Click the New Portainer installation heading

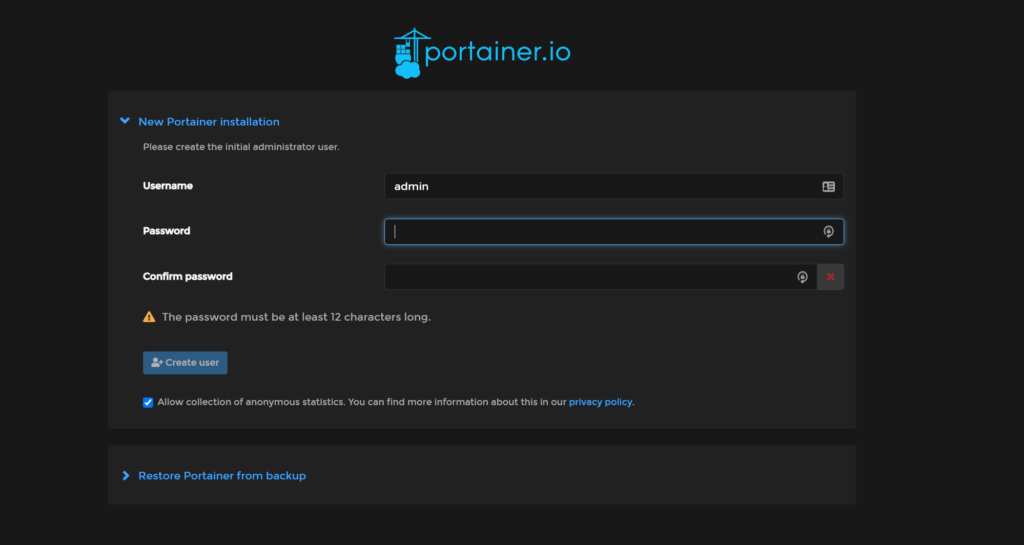[x=209, y=121]
